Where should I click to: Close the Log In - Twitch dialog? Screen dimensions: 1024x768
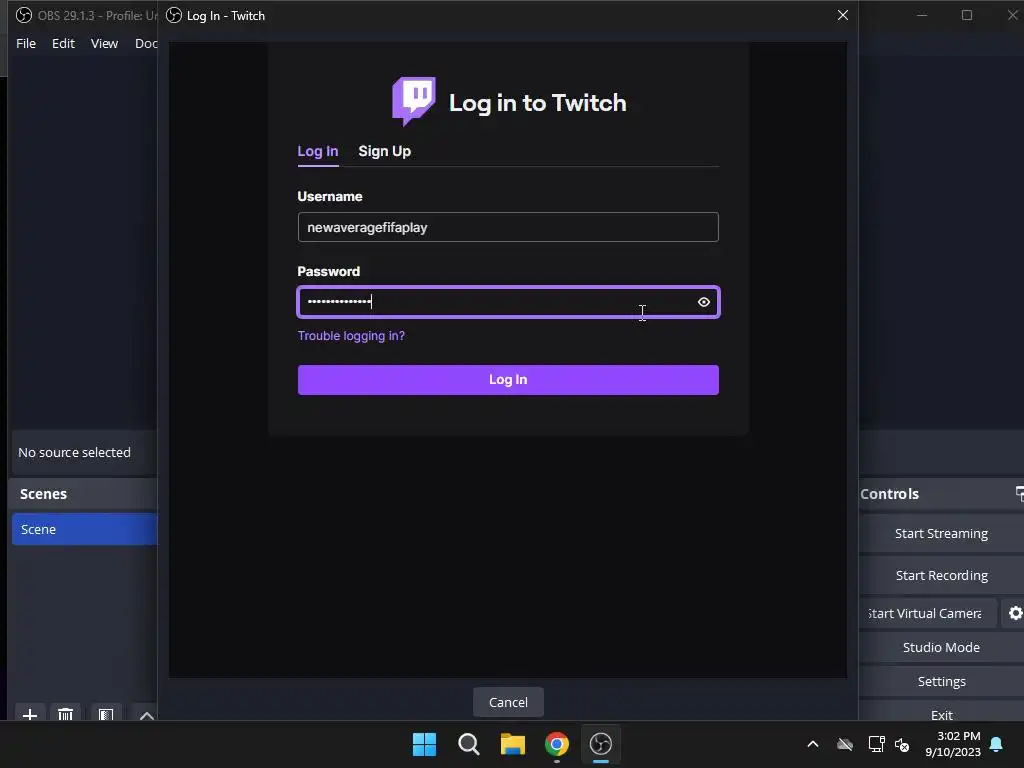tap(842, 15)
